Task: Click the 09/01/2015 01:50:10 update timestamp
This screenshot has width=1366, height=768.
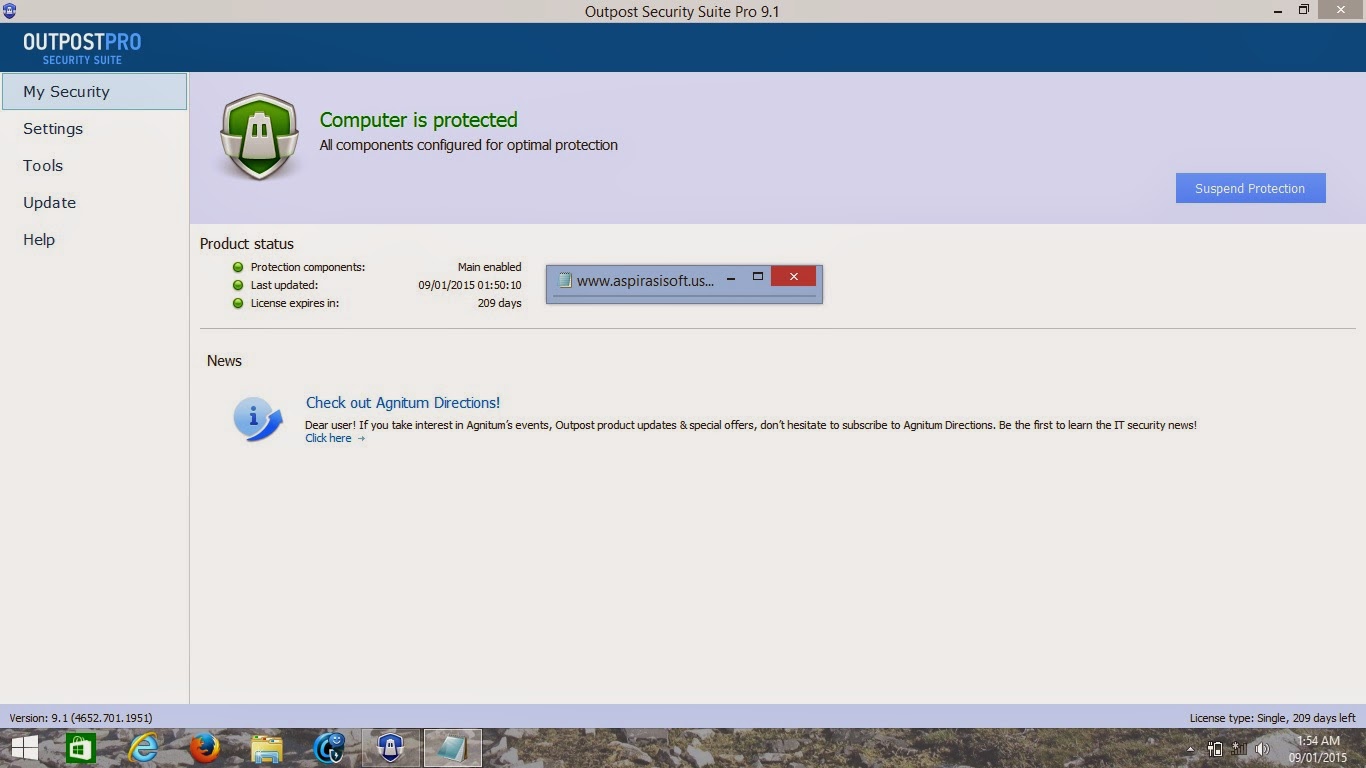Action: coord(470,285)
